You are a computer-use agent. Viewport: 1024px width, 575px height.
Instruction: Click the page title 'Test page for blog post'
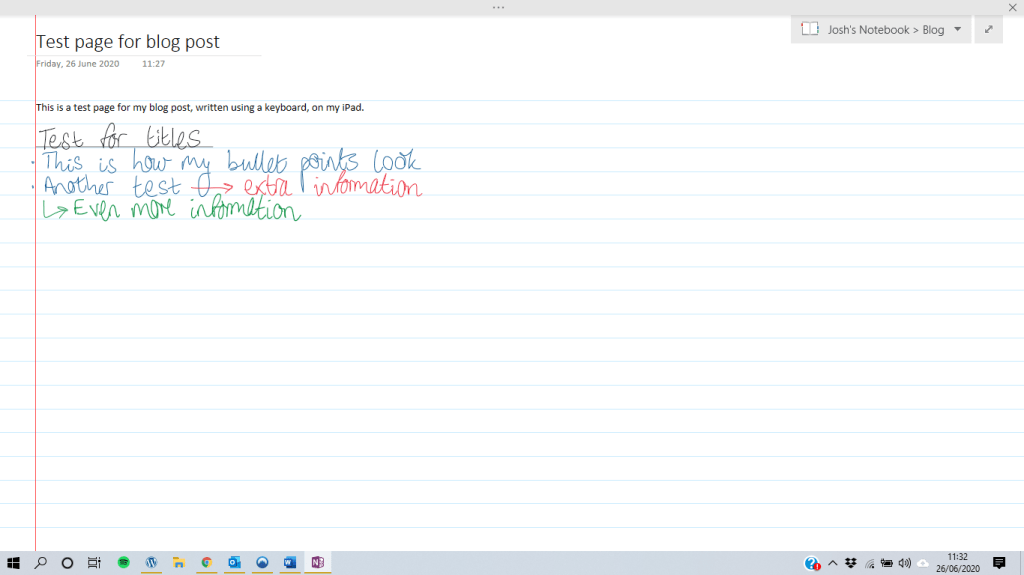[128, 42]
